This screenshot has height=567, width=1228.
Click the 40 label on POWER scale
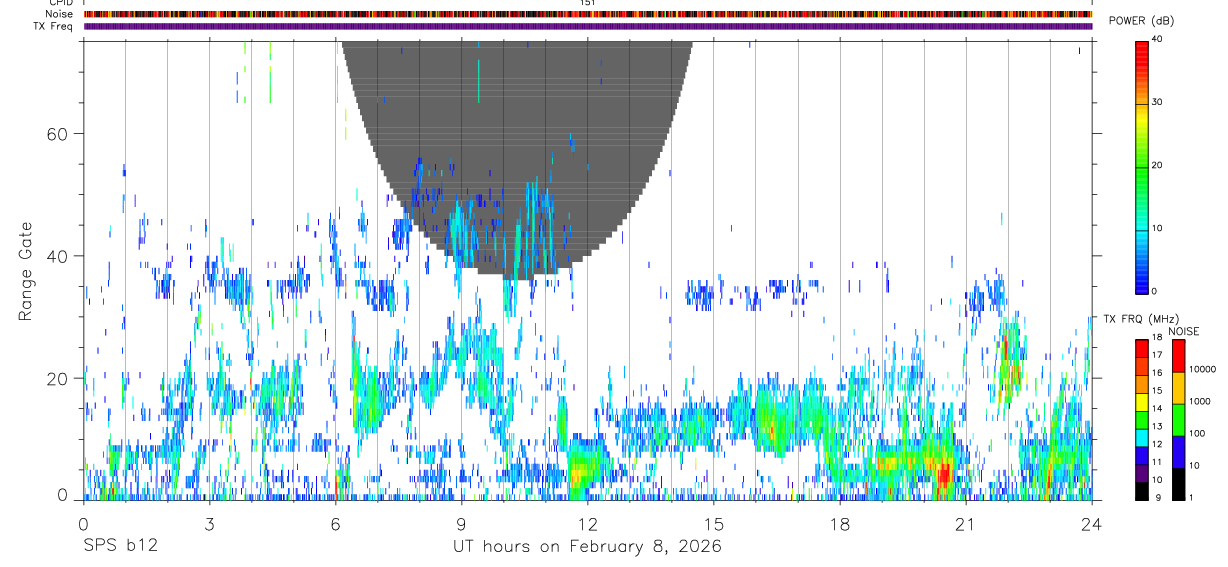tap(1158, 39)
